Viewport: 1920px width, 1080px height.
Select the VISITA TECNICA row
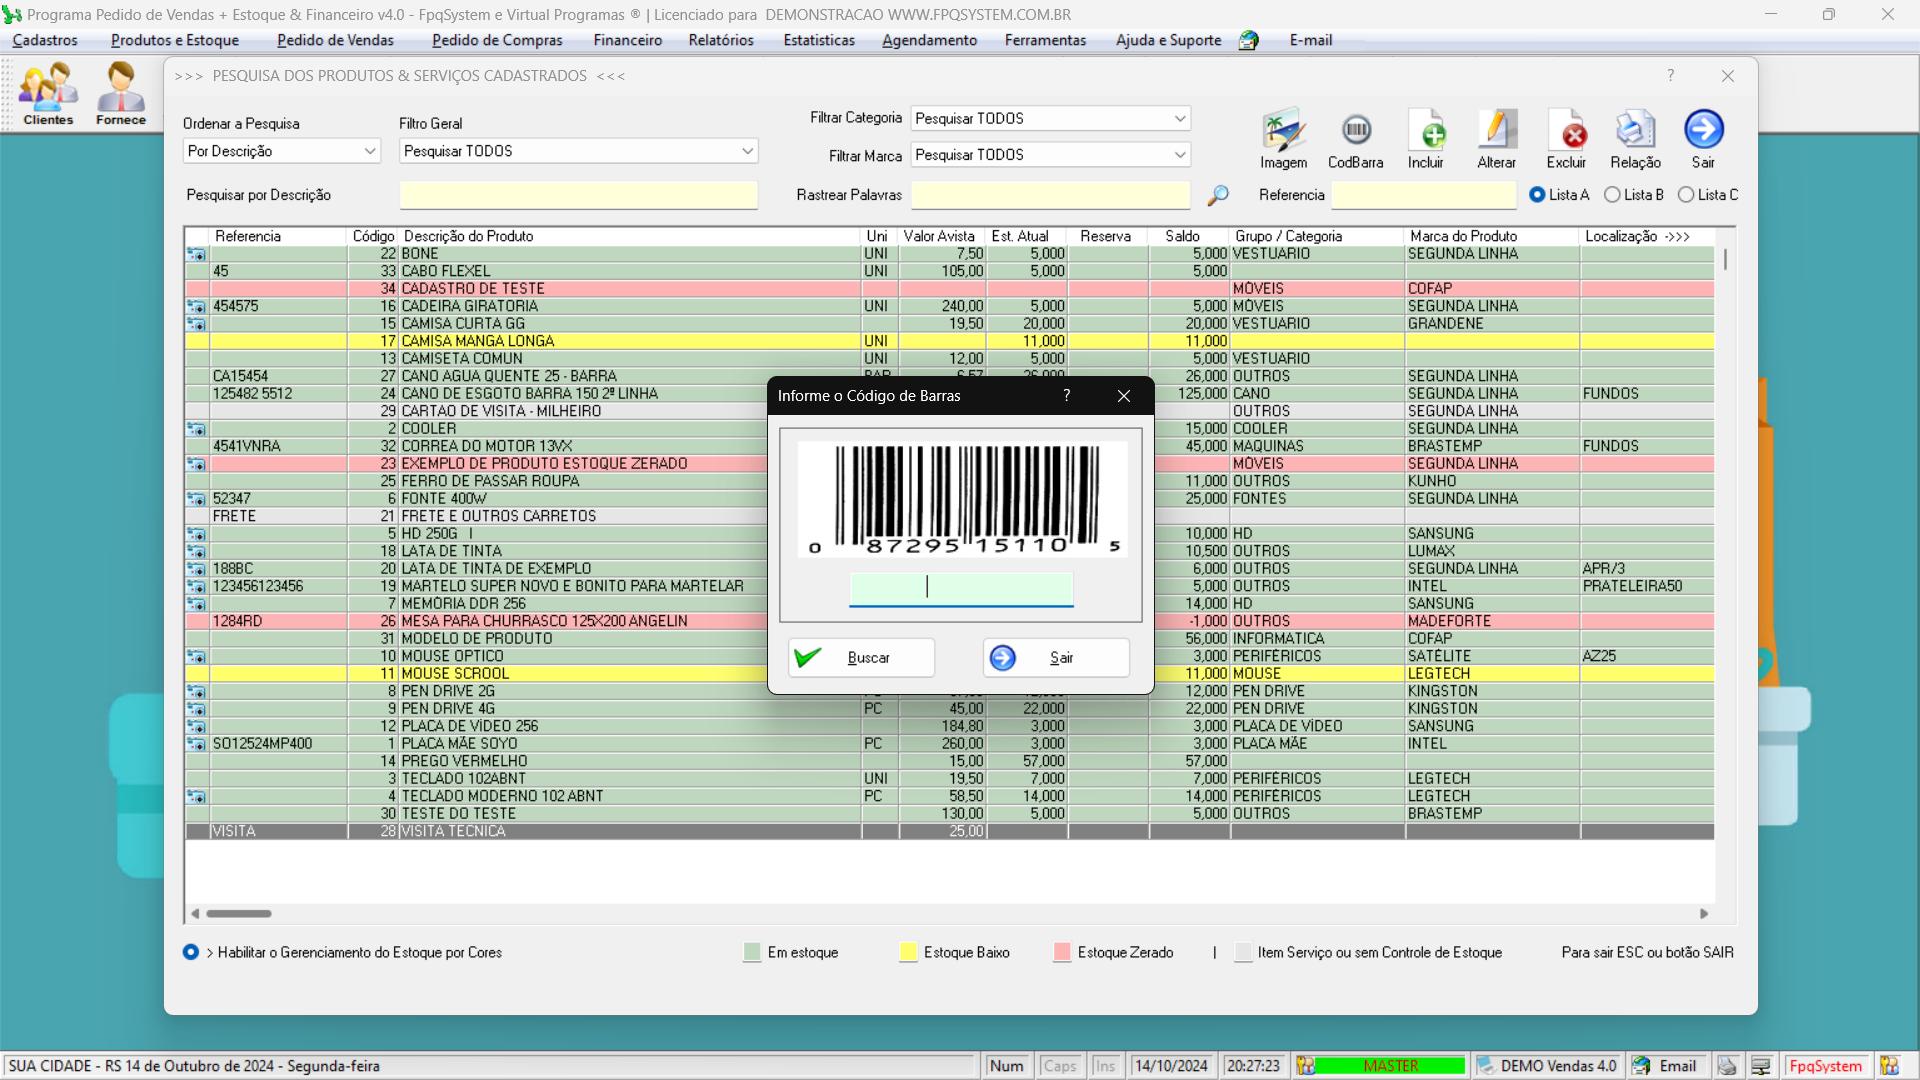(950, 832)
